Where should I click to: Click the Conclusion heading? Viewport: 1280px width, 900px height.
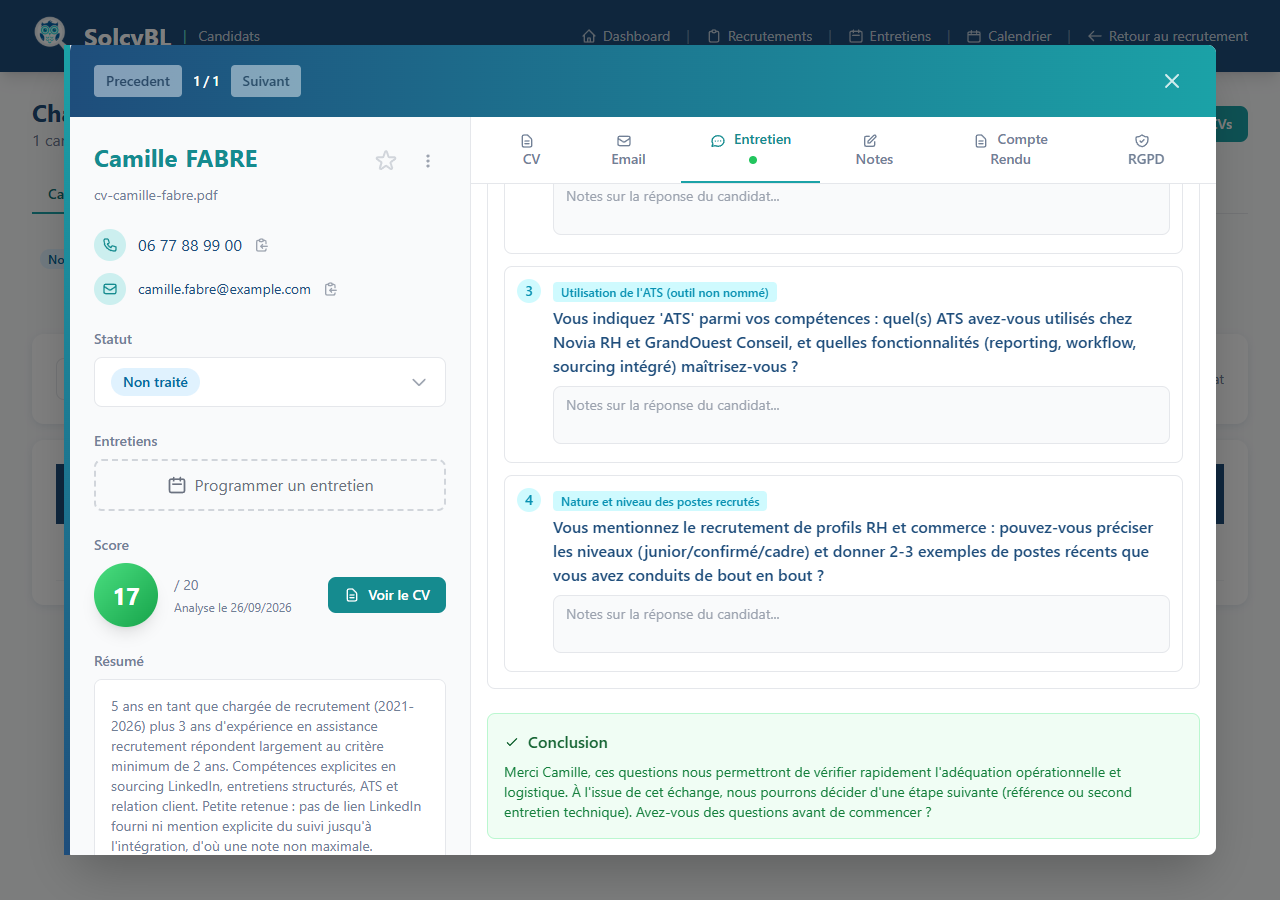click(x=567, y=742)
